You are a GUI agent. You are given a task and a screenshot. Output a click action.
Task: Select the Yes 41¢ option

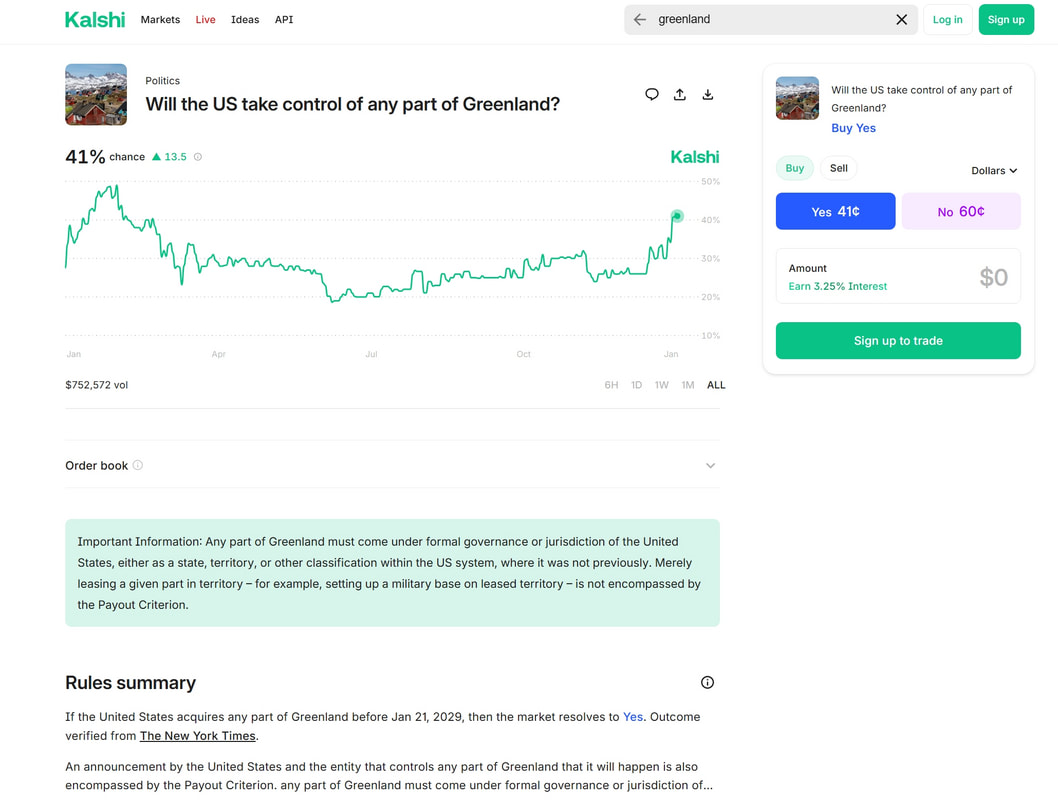pos(835,211)
